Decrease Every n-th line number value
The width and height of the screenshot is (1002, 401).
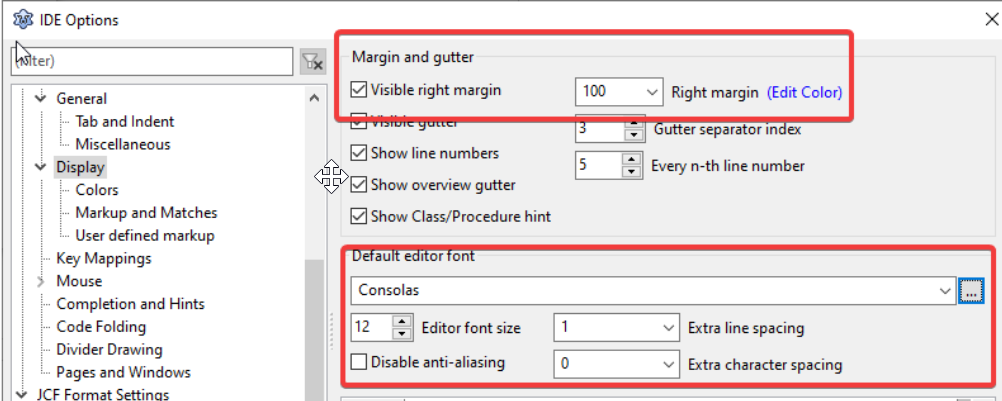[632, 172]
